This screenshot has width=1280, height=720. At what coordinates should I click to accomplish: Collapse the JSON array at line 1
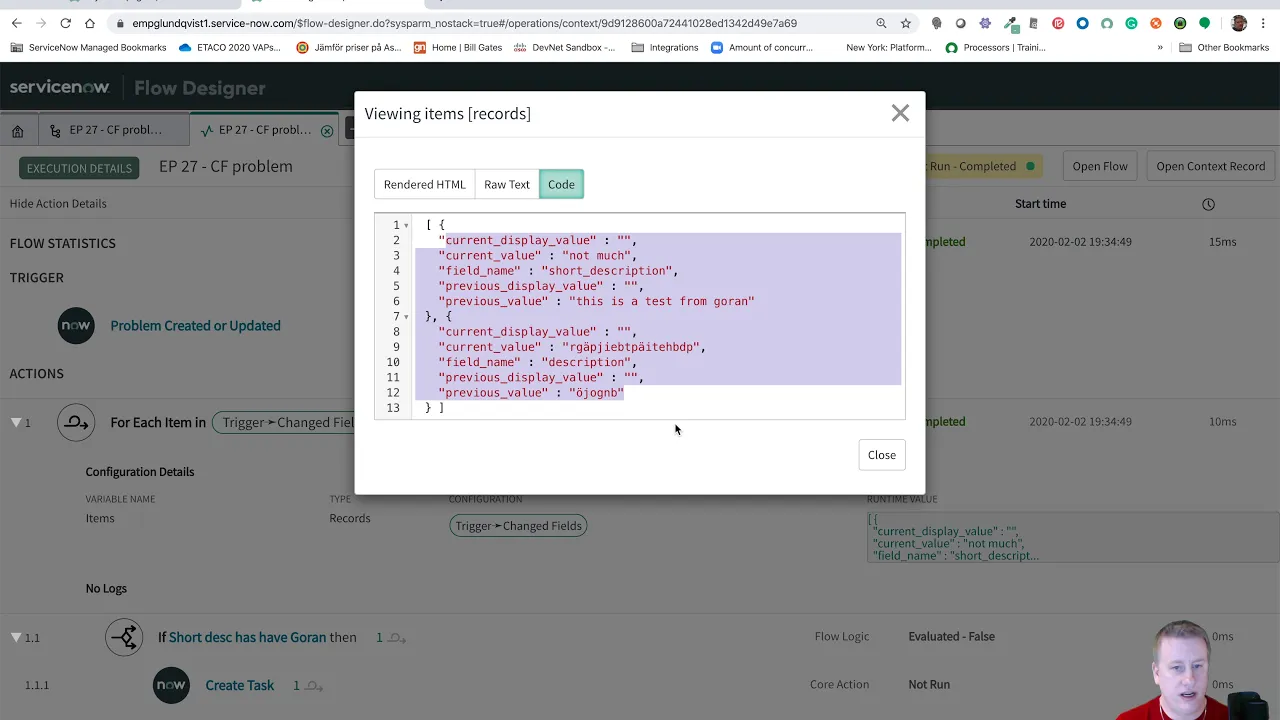click(x=406, y=225)
